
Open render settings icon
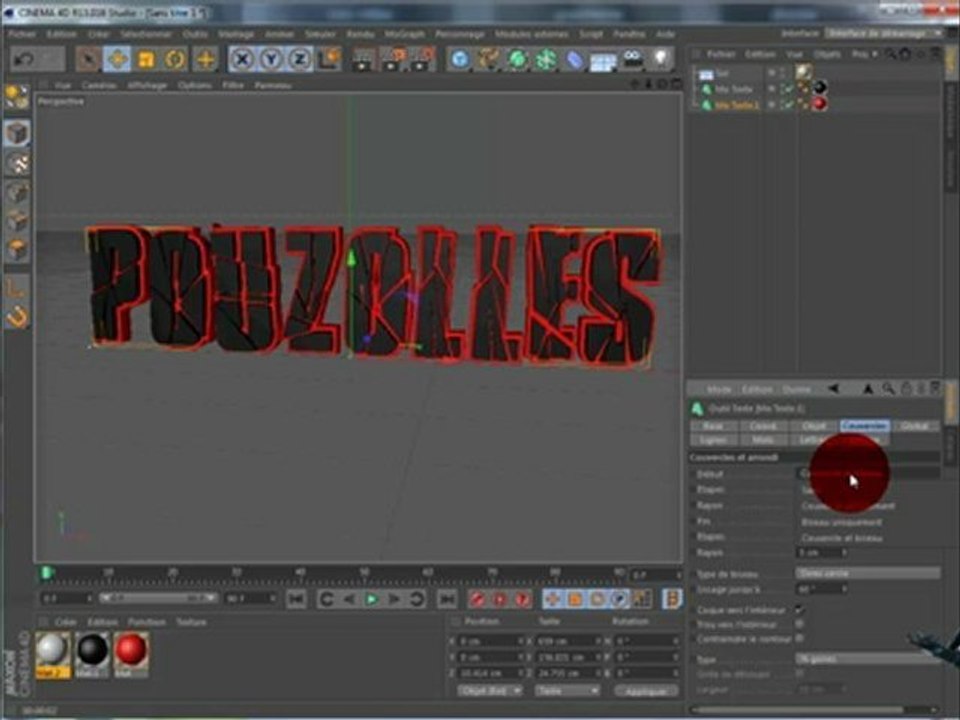click(x=423, y=59)
